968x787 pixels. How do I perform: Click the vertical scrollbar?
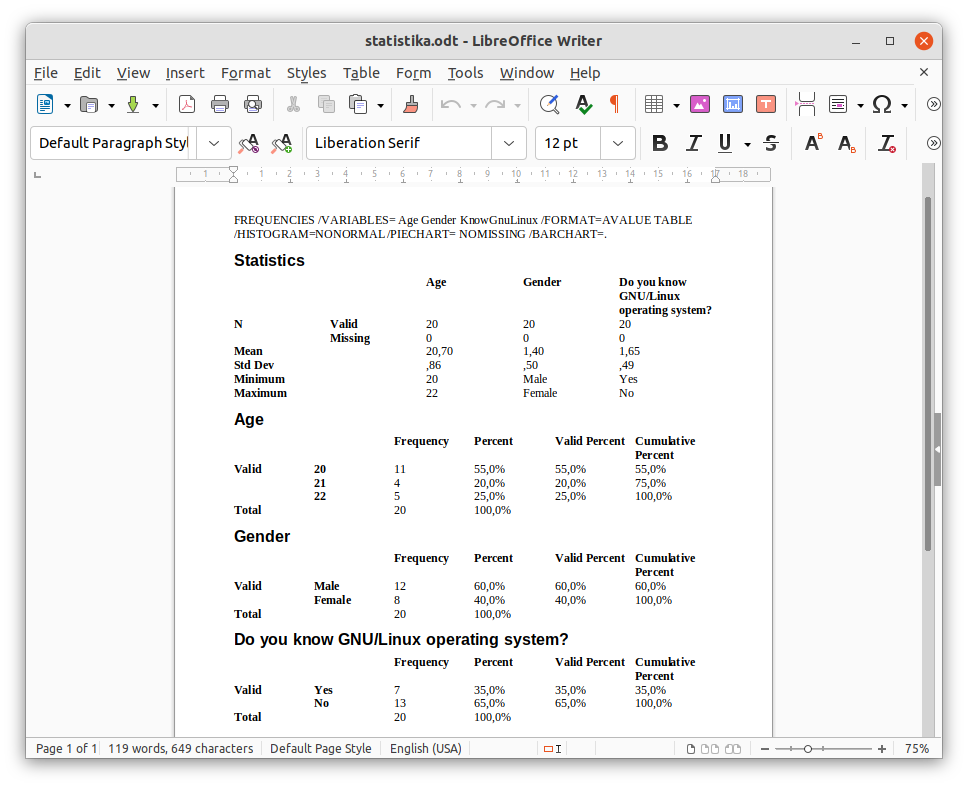(928, 373)
